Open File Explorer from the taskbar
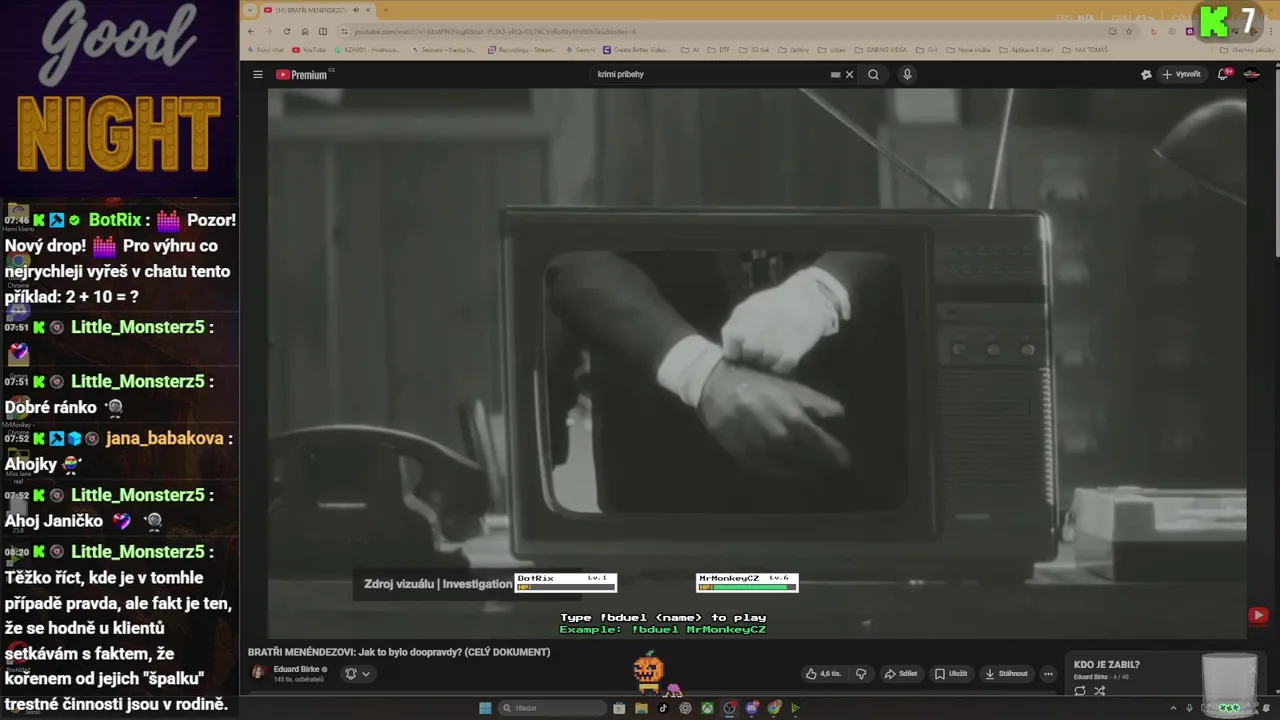Image resolution: width=1280 pixels, height=720 pixels. coord(641,708)
